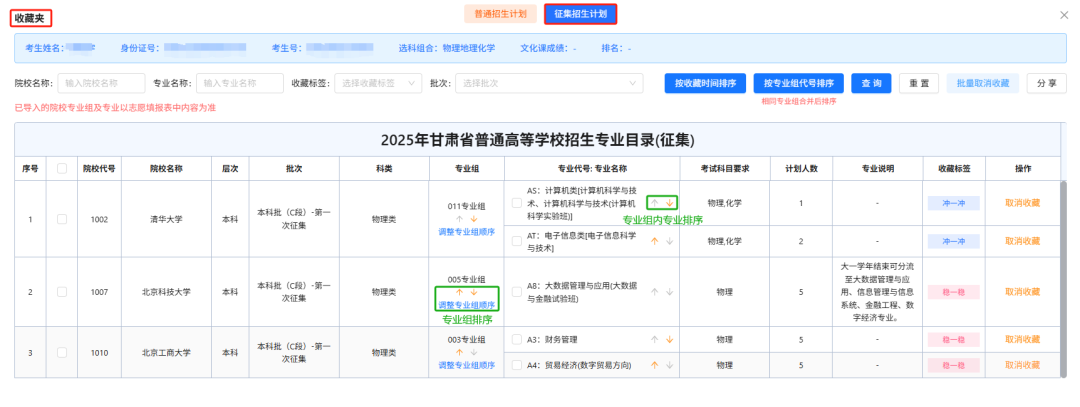Click 取消收藏 for A5 计算机类 row
This screenshot has width=1080, height=407.
tap(1022, 202)
